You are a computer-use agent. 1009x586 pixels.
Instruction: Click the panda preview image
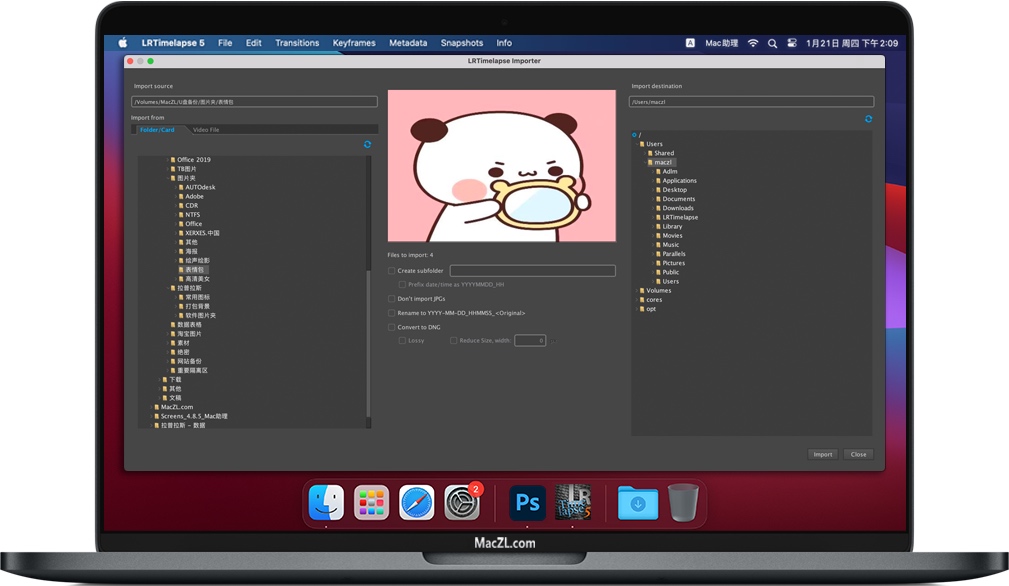click(x=502, y=166)
